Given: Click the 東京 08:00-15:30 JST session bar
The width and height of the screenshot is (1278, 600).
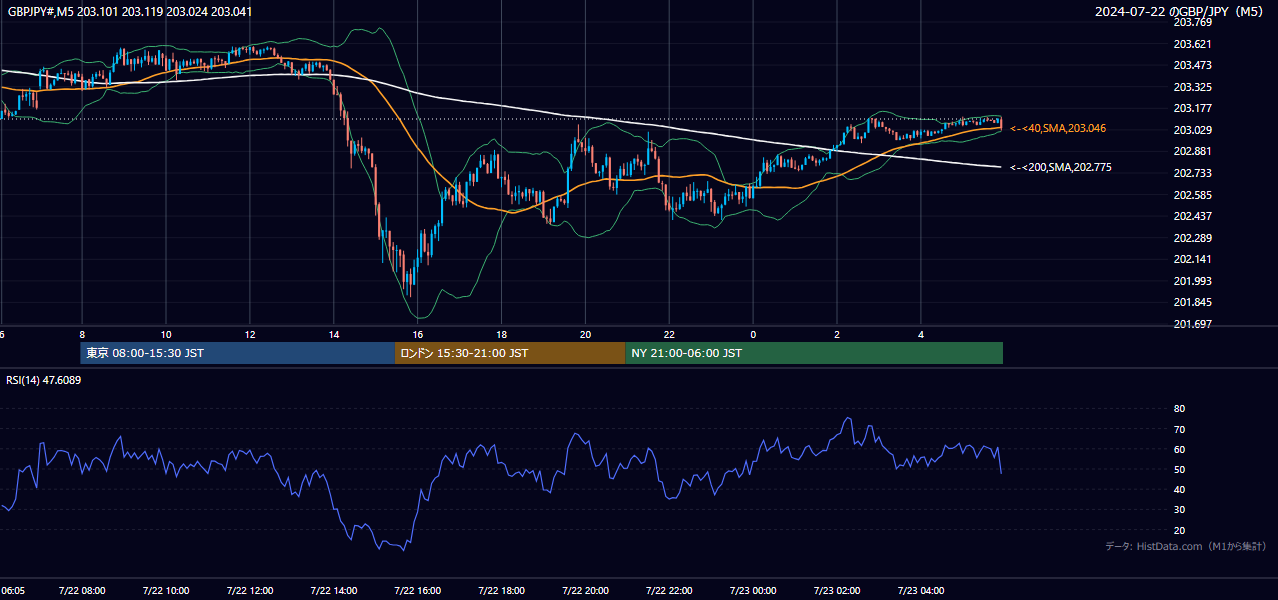Looking at the screenshot, I should 238,353.
